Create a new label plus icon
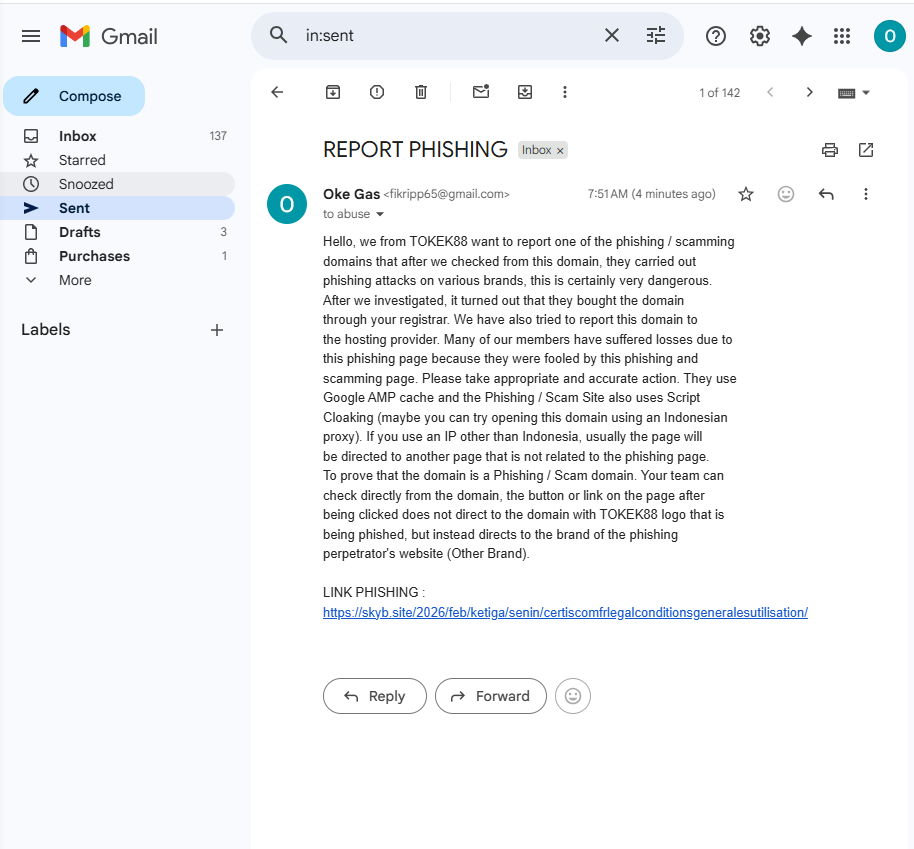Screen dimensions: 914x849 coord(217,330)
